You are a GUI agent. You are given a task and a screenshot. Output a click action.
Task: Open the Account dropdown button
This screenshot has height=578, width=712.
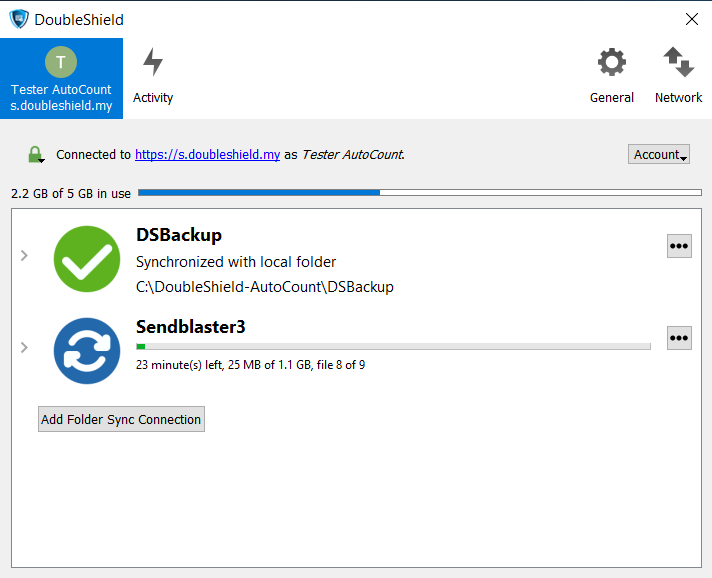pyautogui.click(x=659, y=154)
